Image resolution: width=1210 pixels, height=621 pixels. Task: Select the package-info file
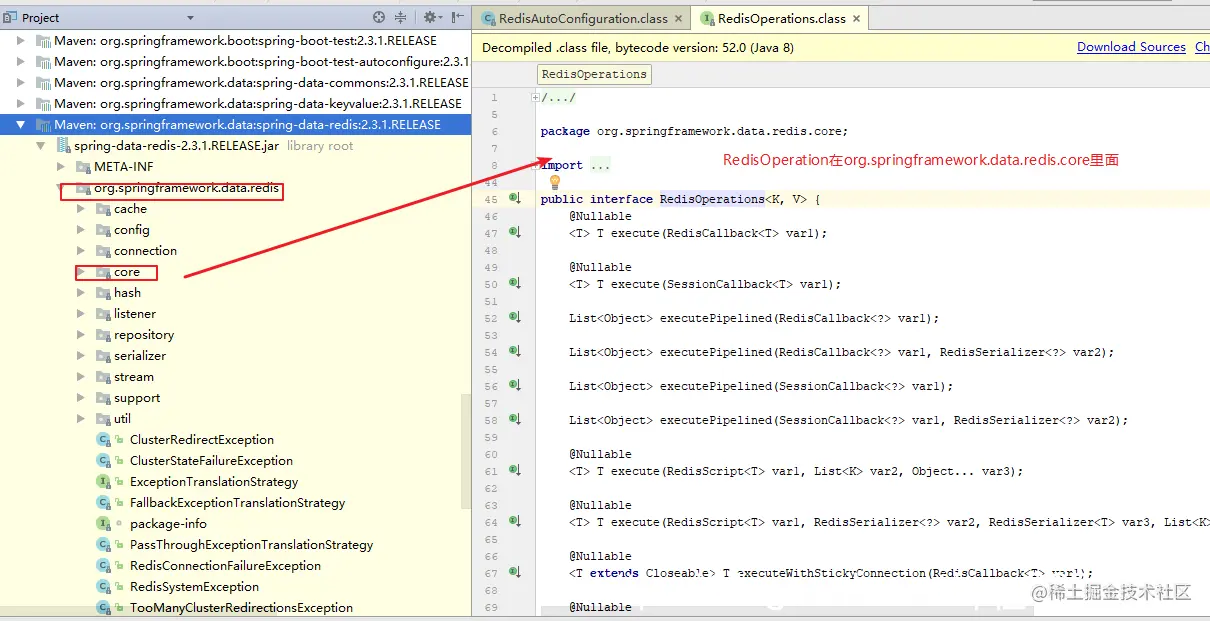coord(168,524)
